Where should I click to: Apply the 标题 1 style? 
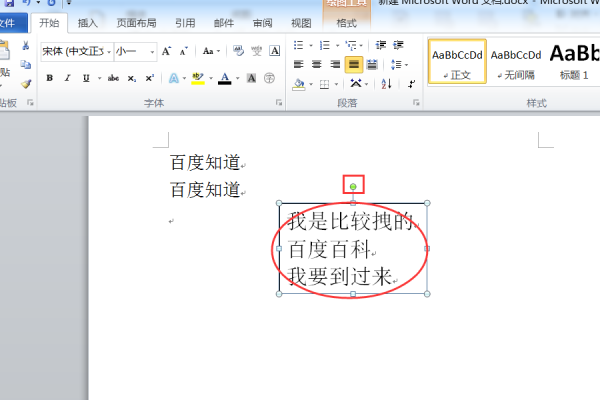coord(574,61)
